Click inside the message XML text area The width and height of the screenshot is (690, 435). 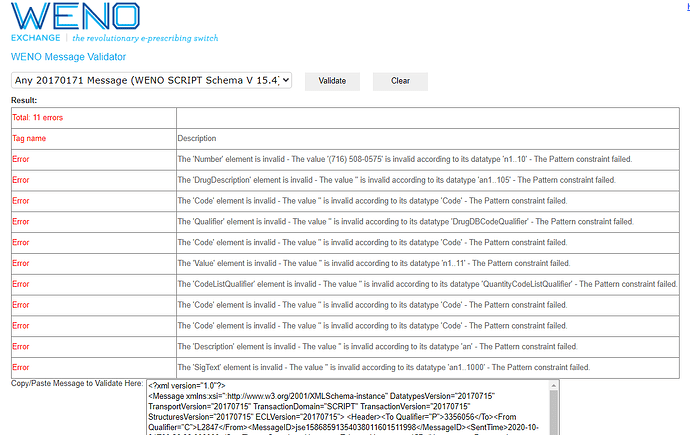348,408
